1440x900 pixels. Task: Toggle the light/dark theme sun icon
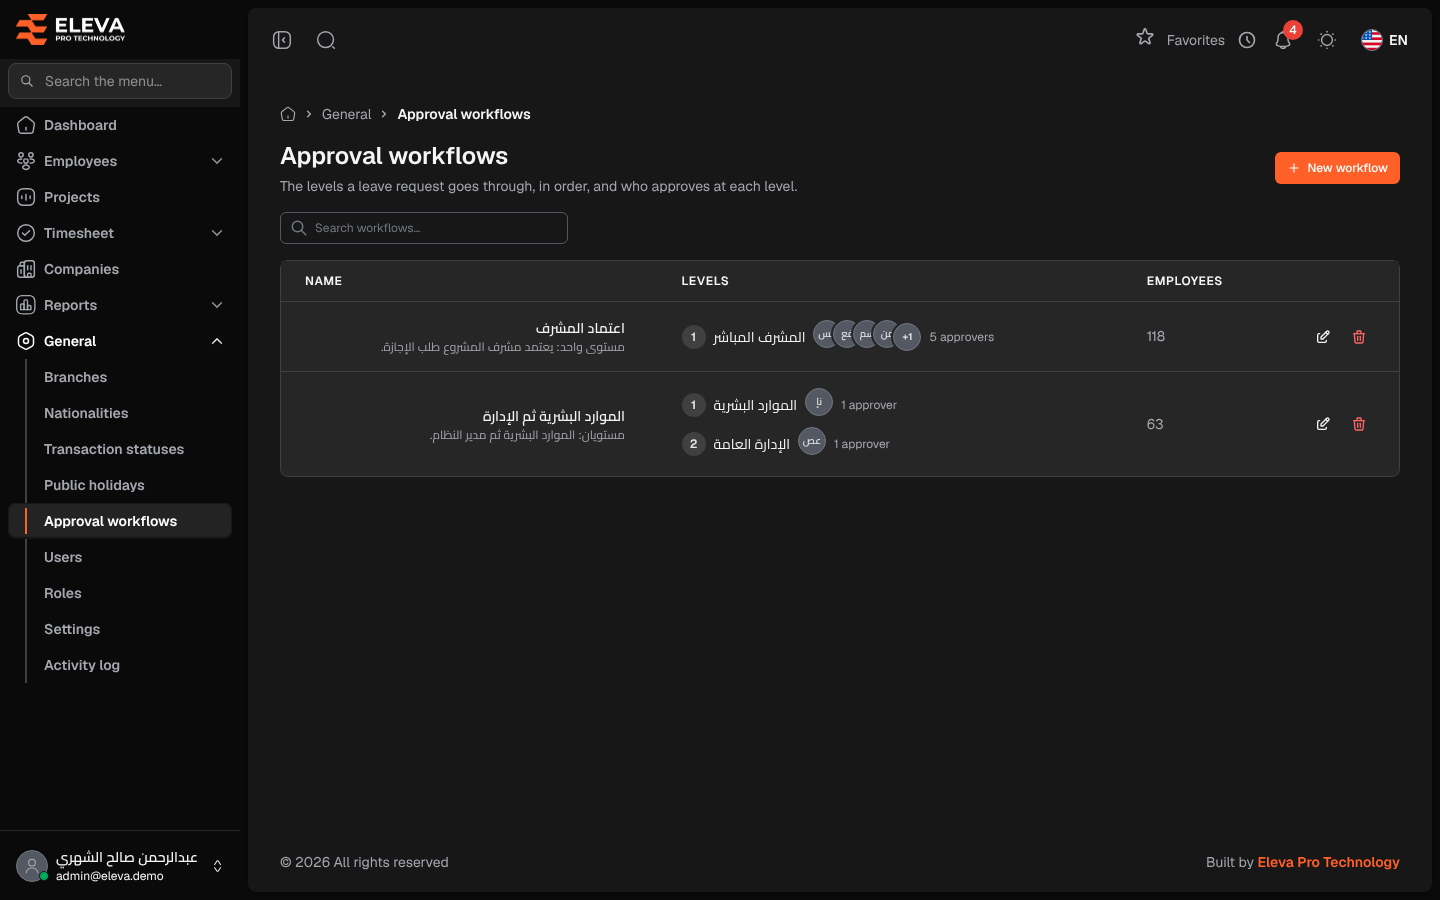pos(1327,40)
